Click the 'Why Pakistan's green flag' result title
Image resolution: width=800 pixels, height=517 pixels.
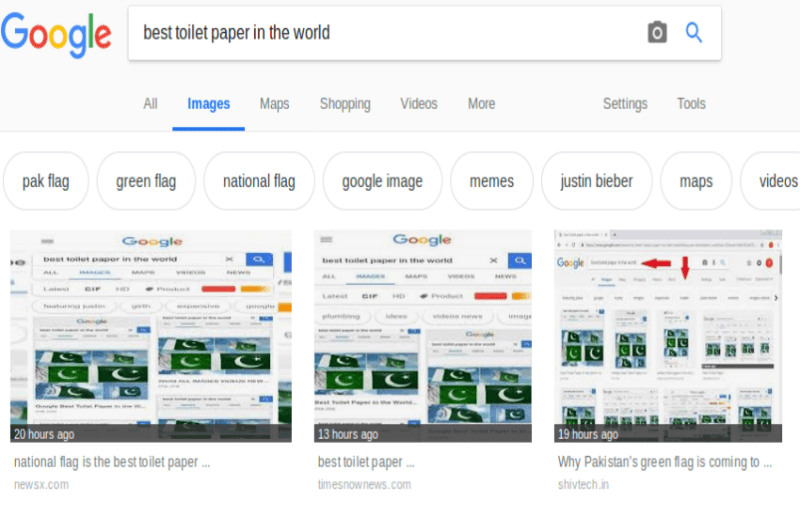665,462
